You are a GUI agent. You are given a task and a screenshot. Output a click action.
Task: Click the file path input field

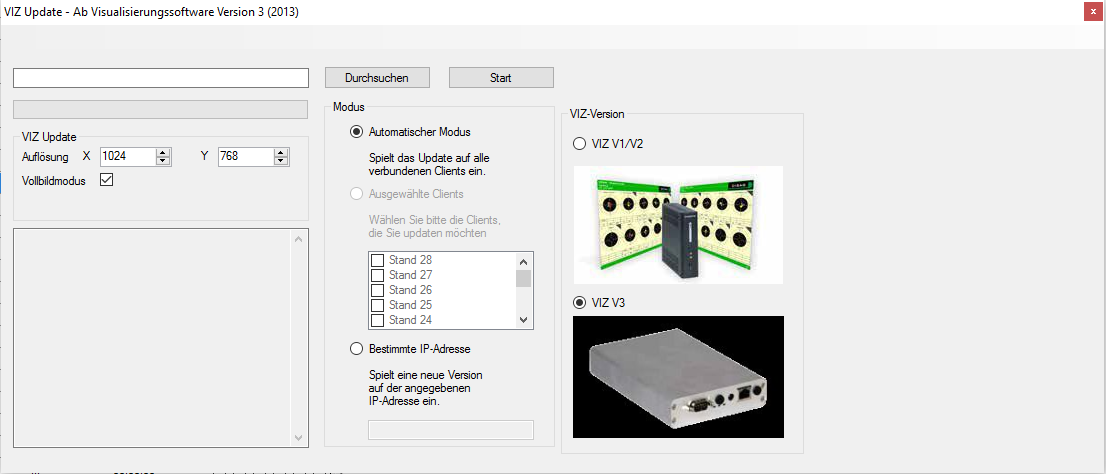pyautogui.click(x=160, y=78)
